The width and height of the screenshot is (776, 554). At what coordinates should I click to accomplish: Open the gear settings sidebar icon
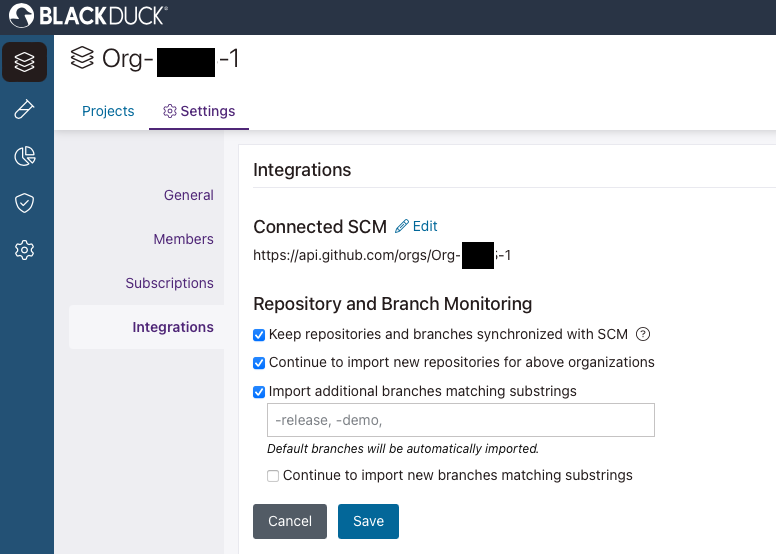point(25,250)
